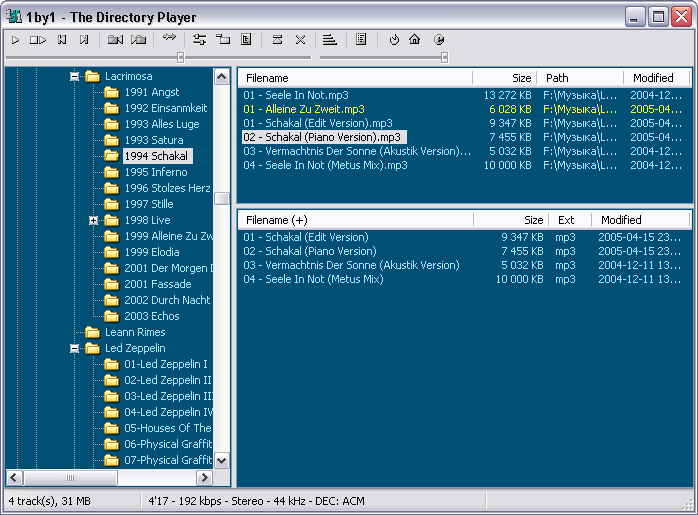Select the 1997 Stille folder
698x515 pixels.
[x=149, y=204]
